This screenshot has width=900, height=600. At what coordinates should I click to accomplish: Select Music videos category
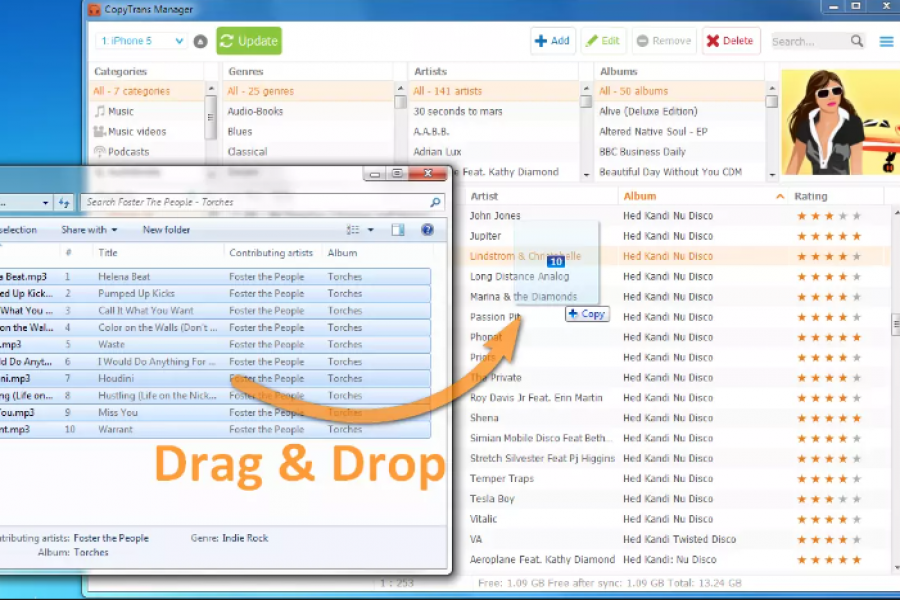point(137,132)
